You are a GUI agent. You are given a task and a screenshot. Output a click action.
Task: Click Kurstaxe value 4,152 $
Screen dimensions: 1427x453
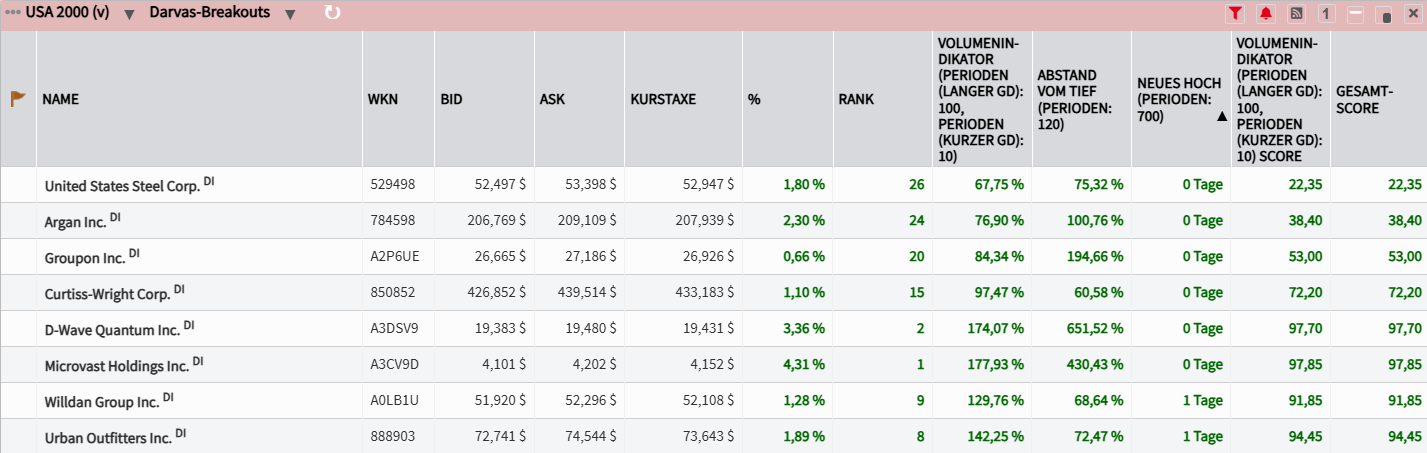click(x=711, y=364)
